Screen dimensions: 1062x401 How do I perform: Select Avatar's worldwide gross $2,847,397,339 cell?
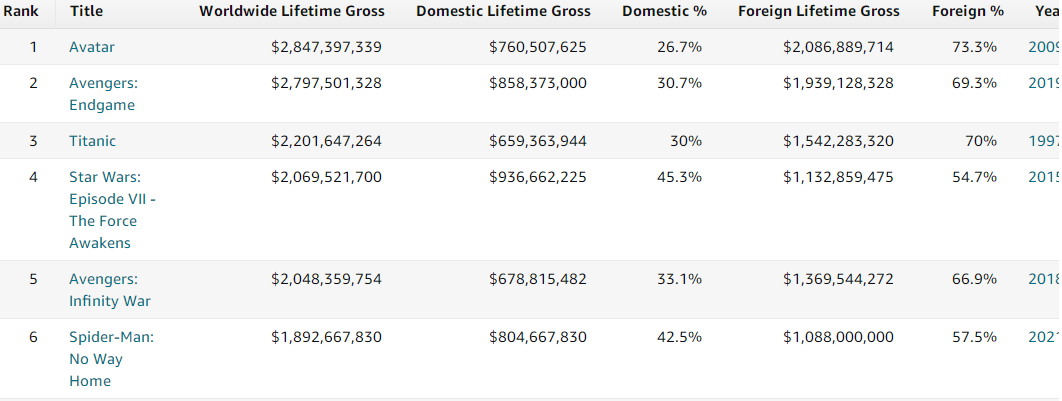point(326,47)
